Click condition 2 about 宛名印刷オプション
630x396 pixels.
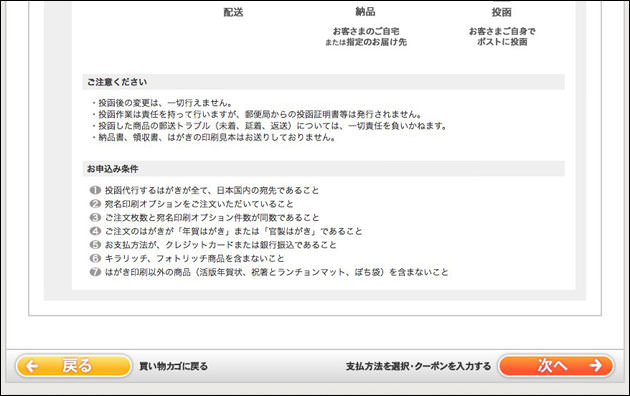point(199,204)
